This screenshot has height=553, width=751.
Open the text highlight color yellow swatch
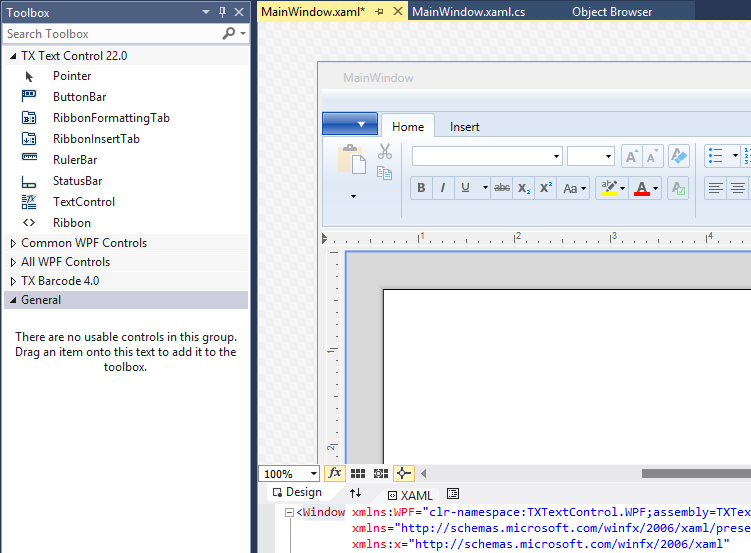(x=607, y=188)
